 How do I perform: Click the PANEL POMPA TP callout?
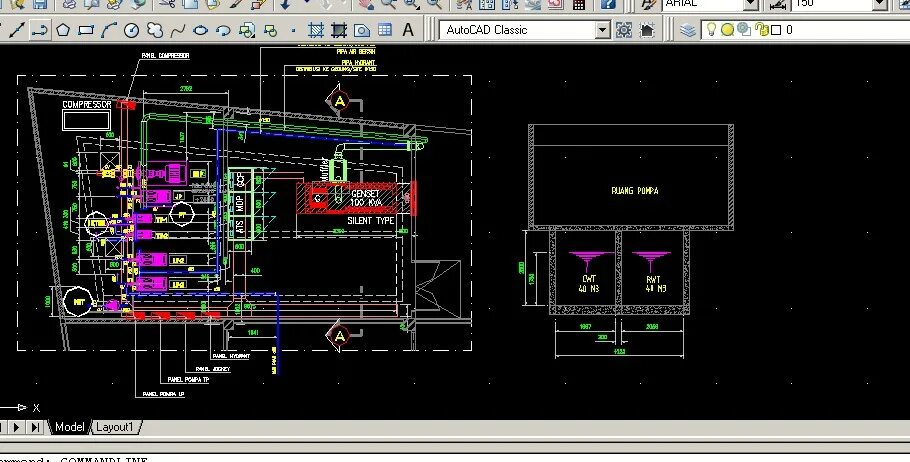(189, 380)
